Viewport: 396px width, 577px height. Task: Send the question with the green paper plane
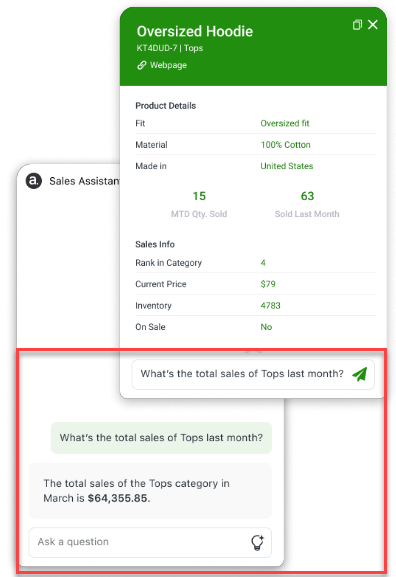point(360,374)
